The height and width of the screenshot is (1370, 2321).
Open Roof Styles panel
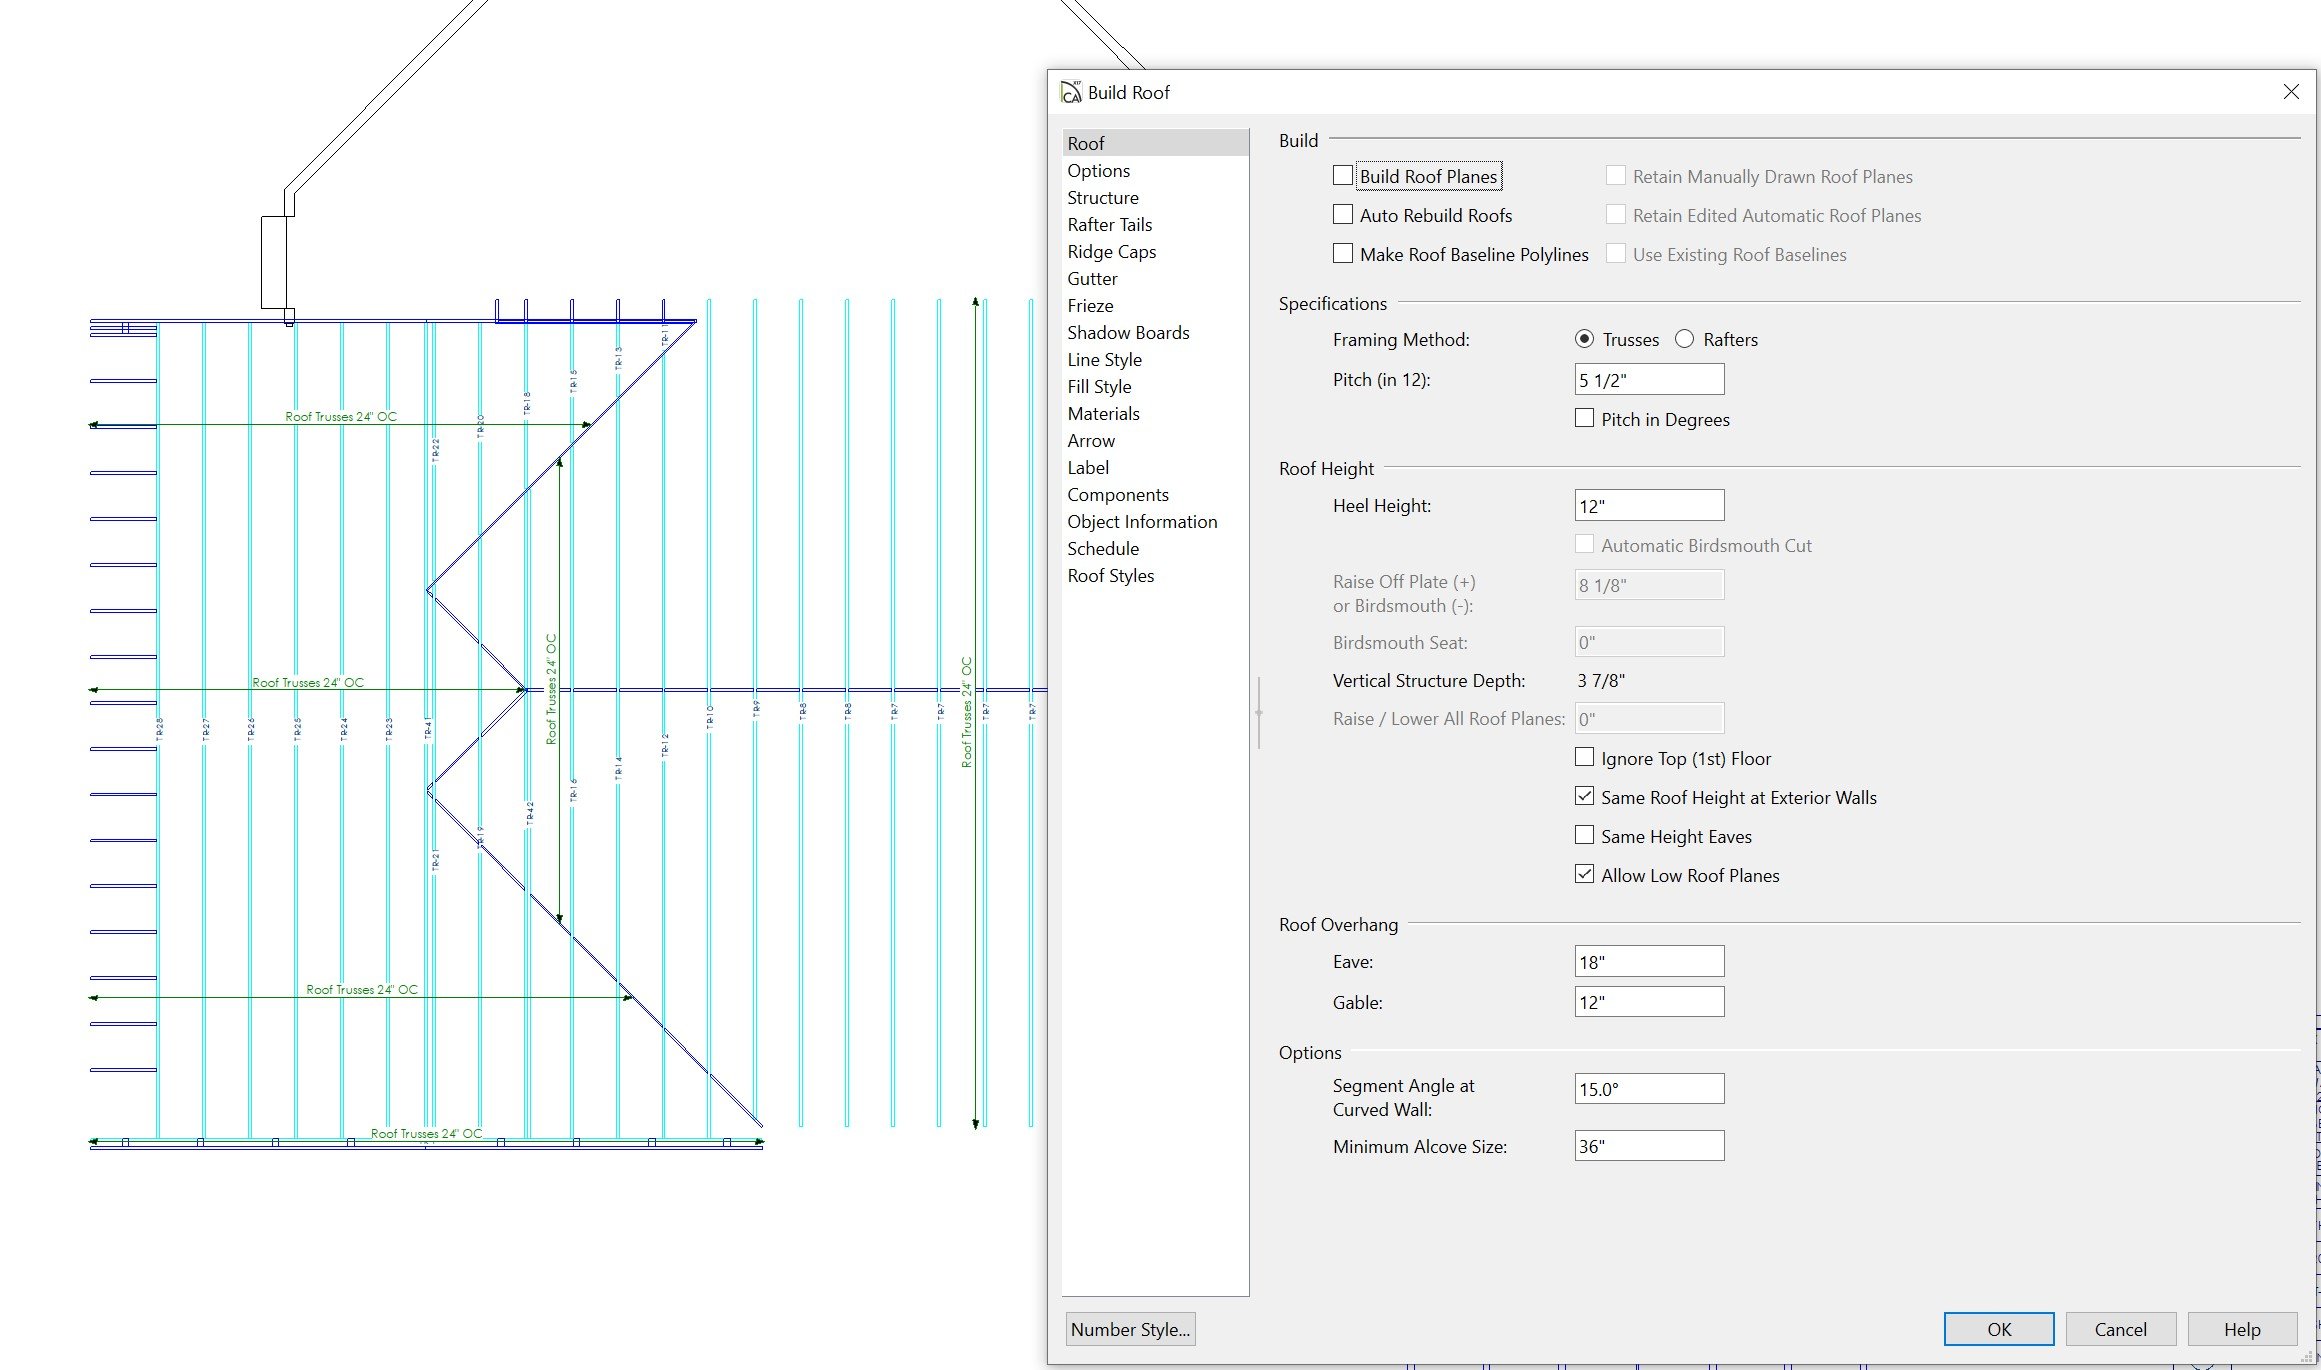point(1110,576)
